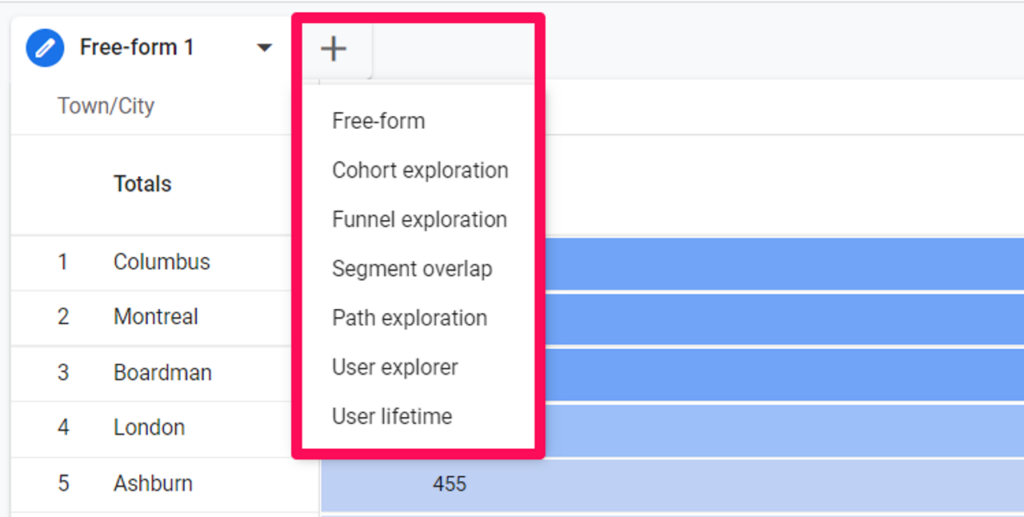This screenshot has height=517, width=1024.
Task: Expand the Free-form 1 tab dropdown arrow
Action: click(x=264, y=48)
